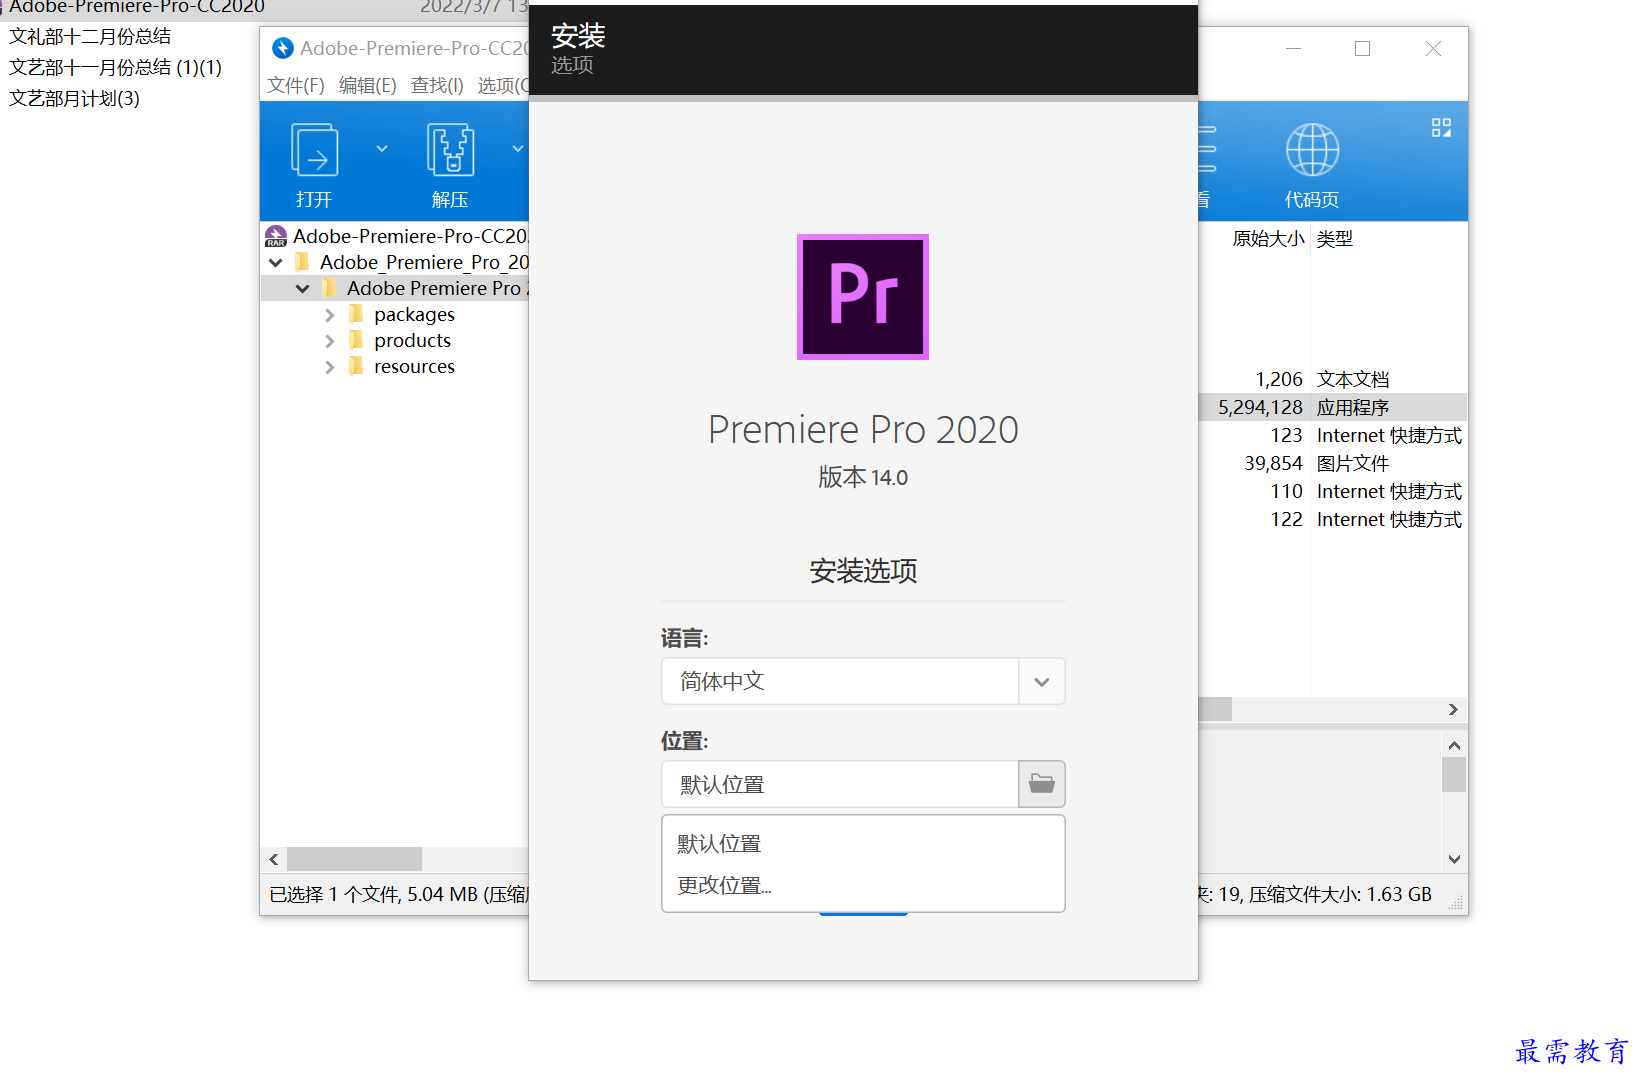Click the 原始大小 column header
The width and height of the screenshot is (1637, 1083).
(1268, 238)
